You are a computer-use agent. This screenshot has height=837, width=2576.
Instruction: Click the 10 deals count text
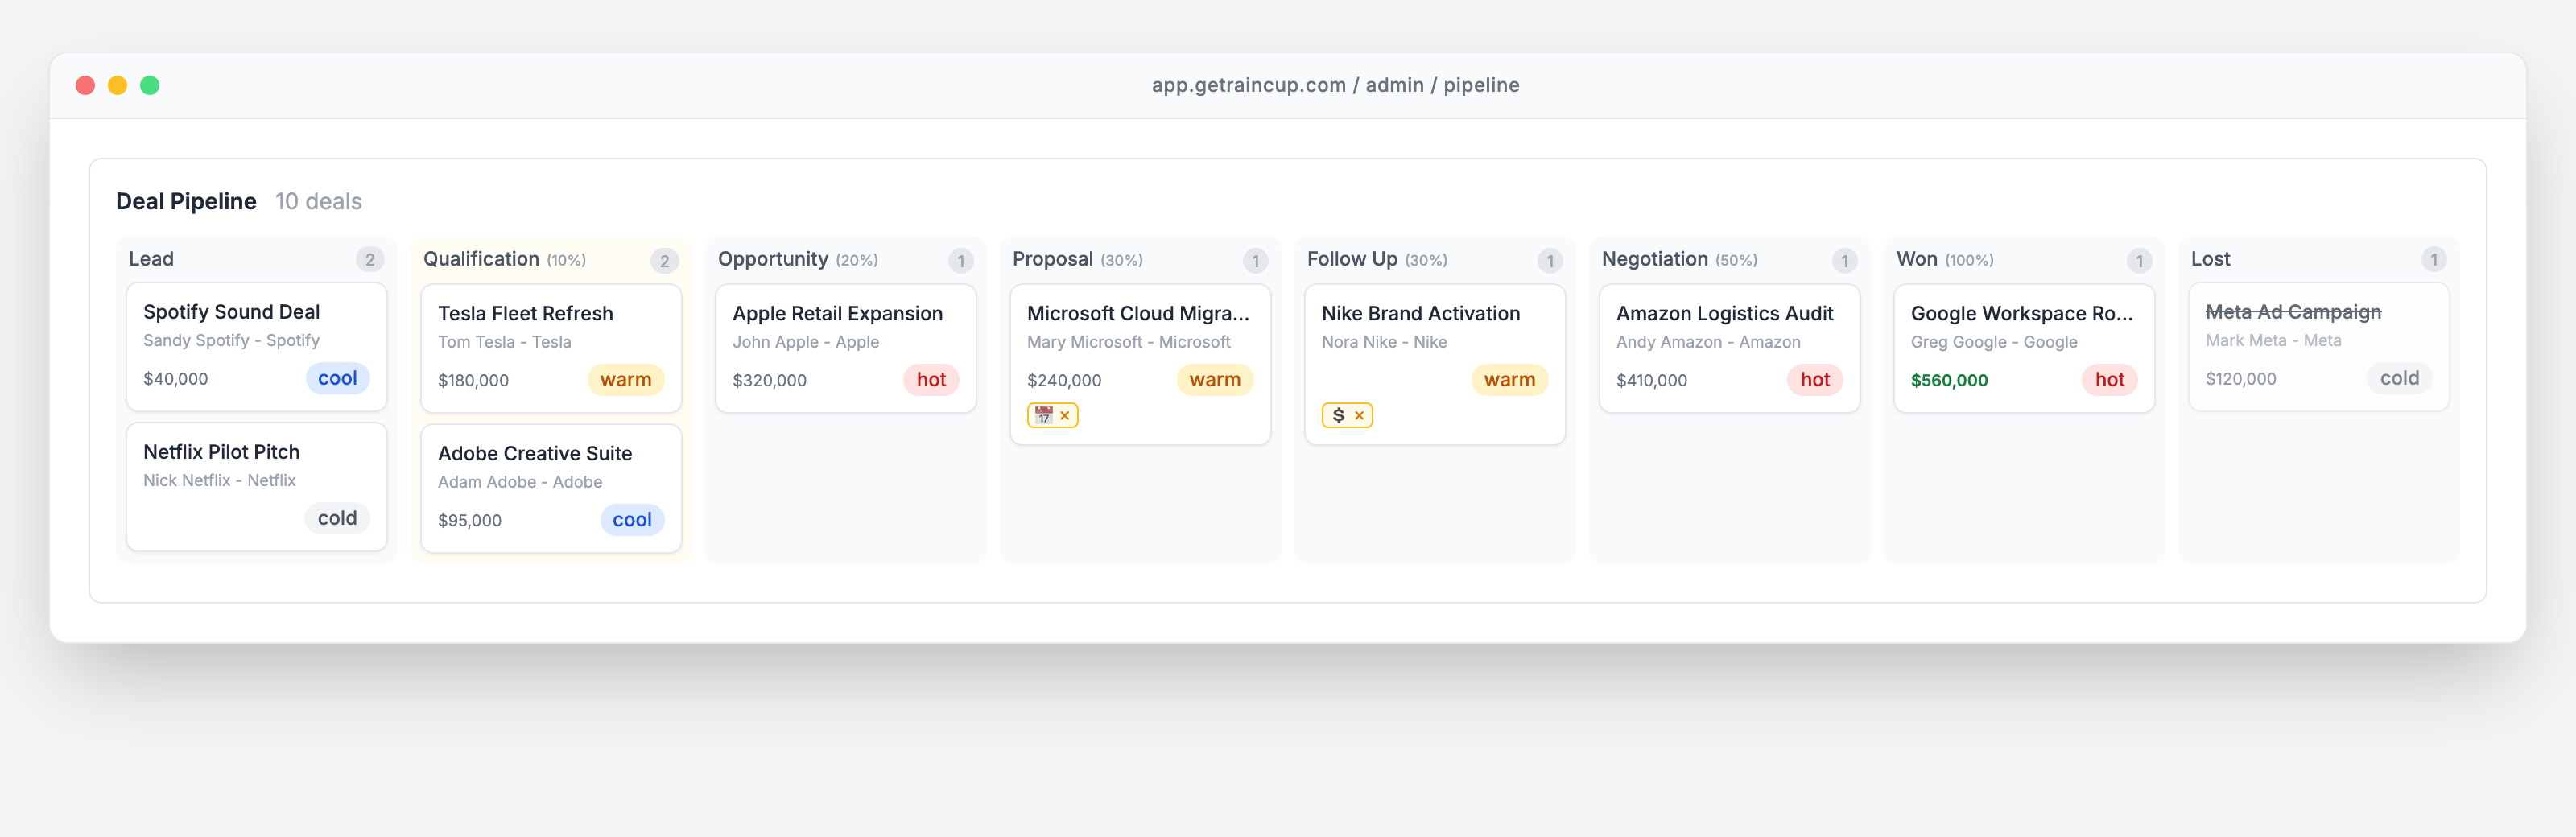tap(318, 201)
